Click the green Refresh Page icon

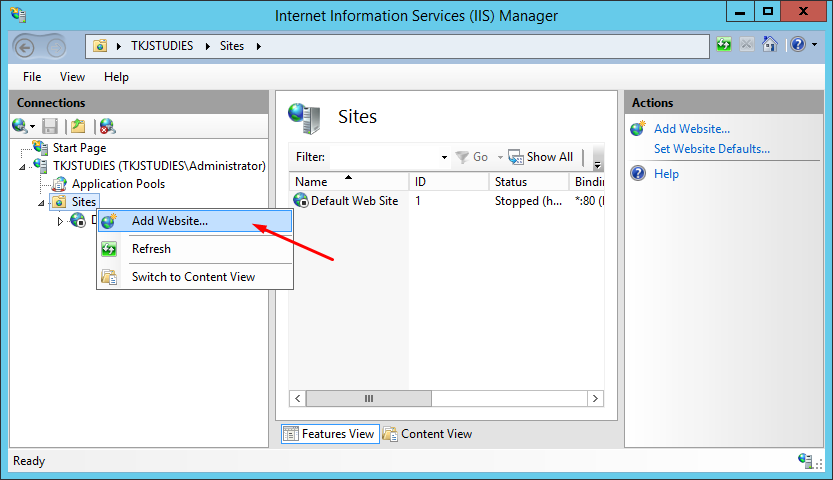tap(724, 45)
